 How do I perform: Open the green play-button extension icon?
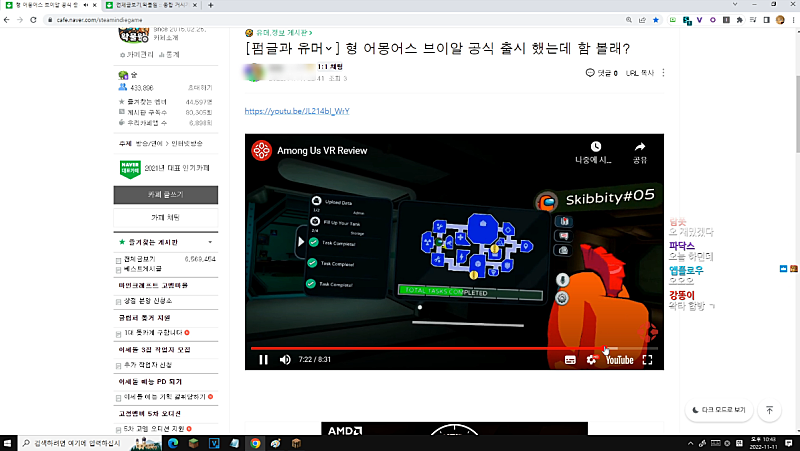coord(673,20)
